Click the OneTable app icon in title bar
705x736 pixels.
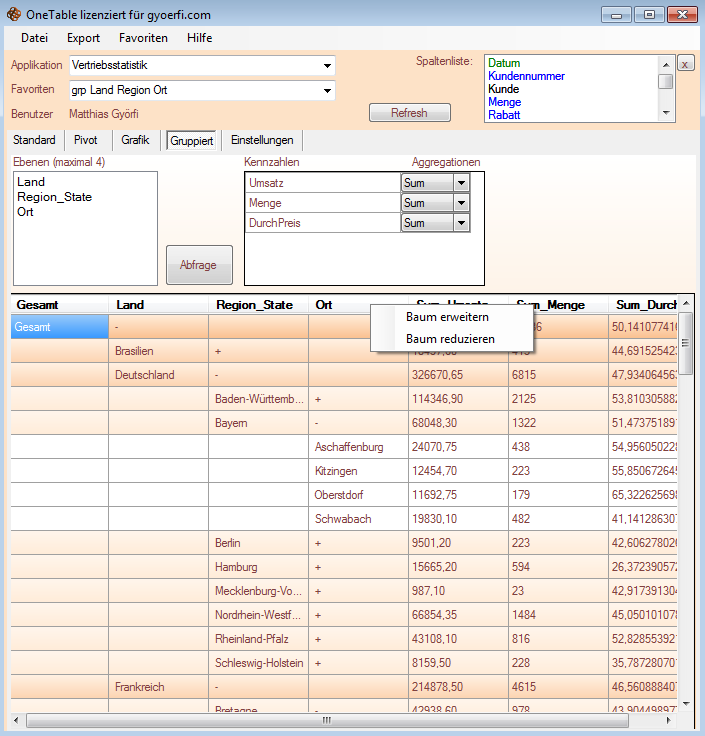tap(13, 14)
